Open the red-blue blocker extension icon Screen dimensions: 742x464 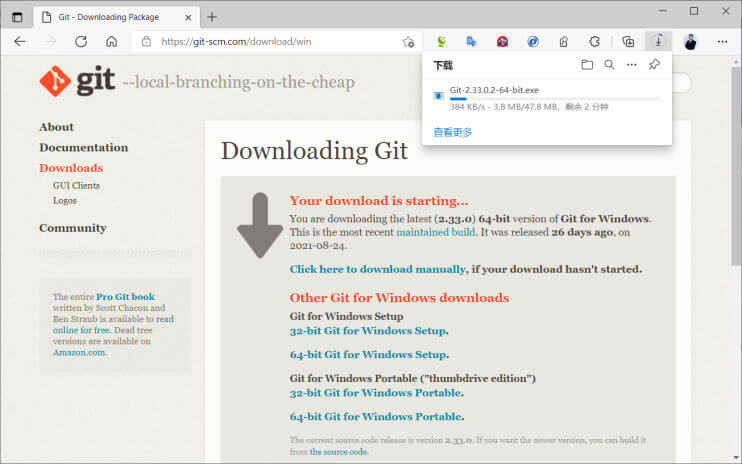[502, 42]
